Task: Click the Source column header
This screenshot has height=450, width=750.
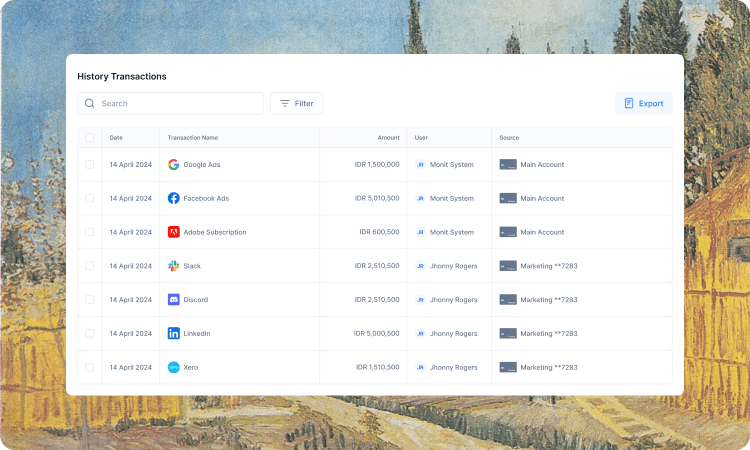Action: click(x=509, y=138)
